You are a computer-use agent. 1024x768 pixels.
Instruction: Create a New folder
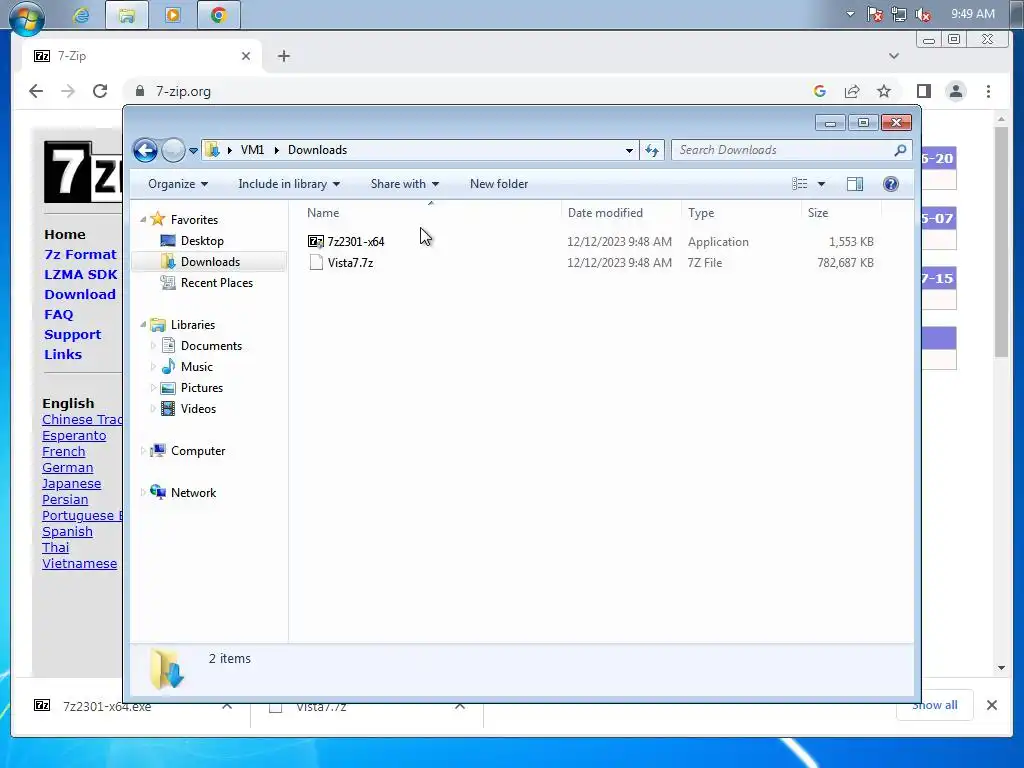[499, 184]
